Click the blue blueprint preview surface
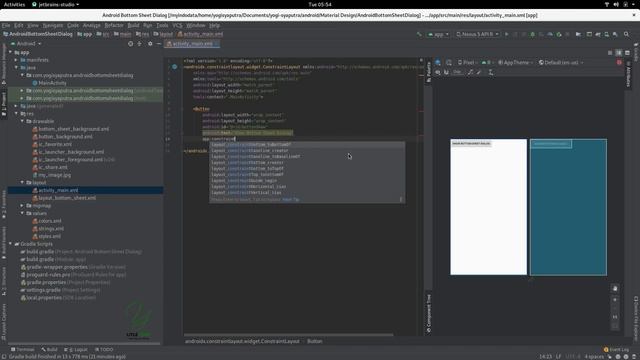640x360 pixels. (x=568, y=207)
